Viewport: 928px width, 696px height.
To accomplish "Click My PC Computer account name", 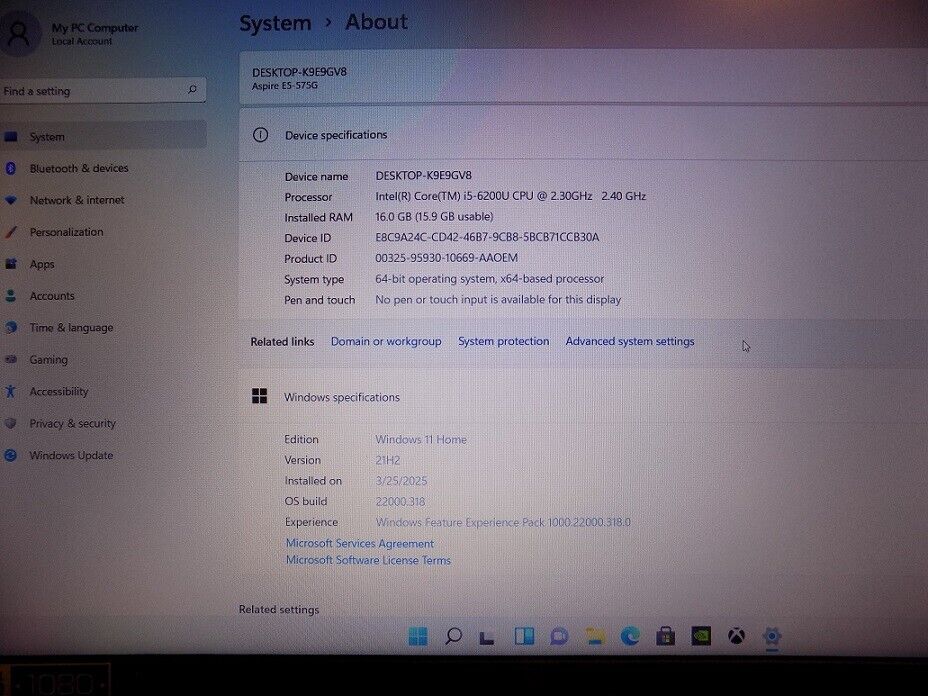I will pos(95,28).
